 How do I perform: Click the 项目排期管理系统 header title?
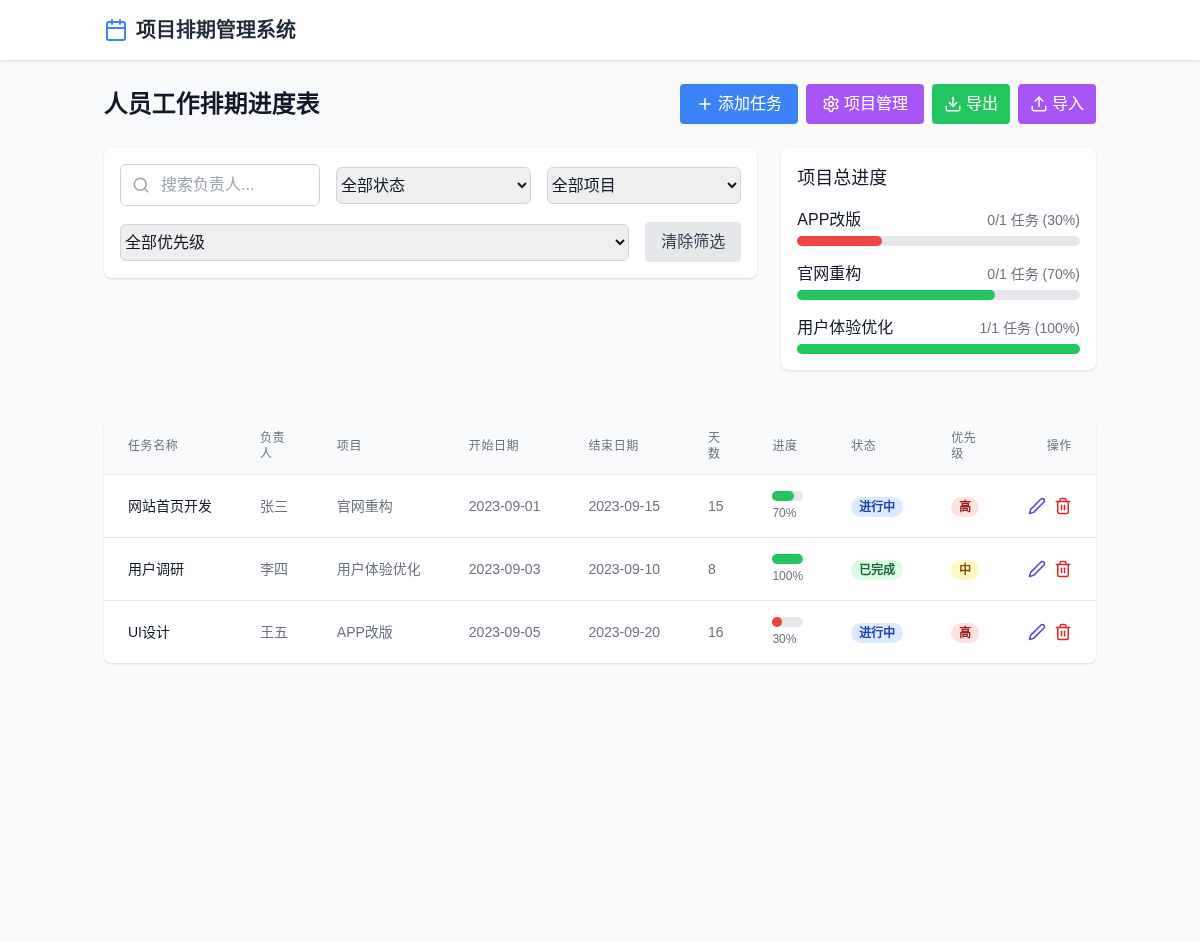[x=216, y=30]
